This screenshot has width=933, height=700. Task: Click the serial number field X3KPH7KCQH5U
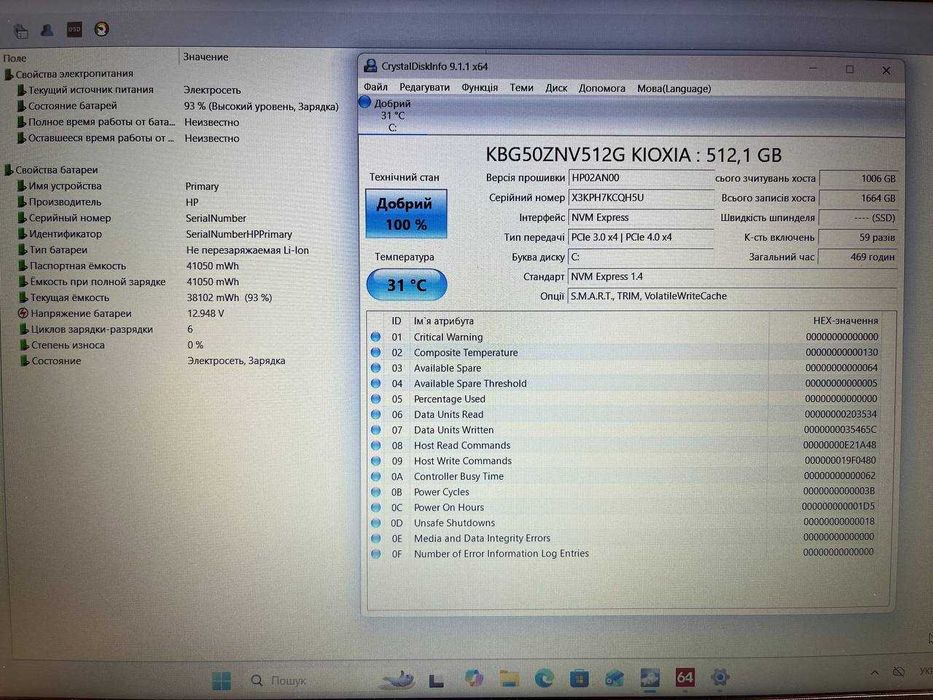[641, 197]
